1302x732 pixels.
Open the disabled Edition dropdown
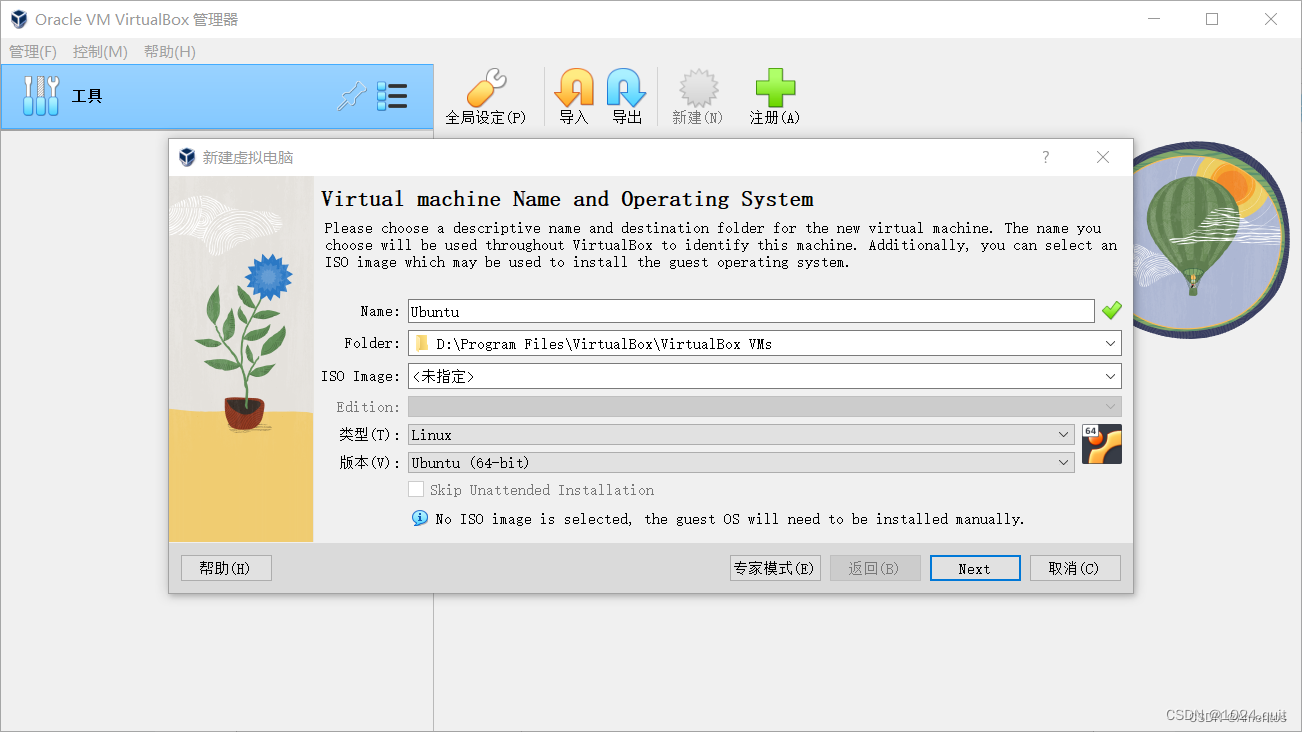point(765,406)
